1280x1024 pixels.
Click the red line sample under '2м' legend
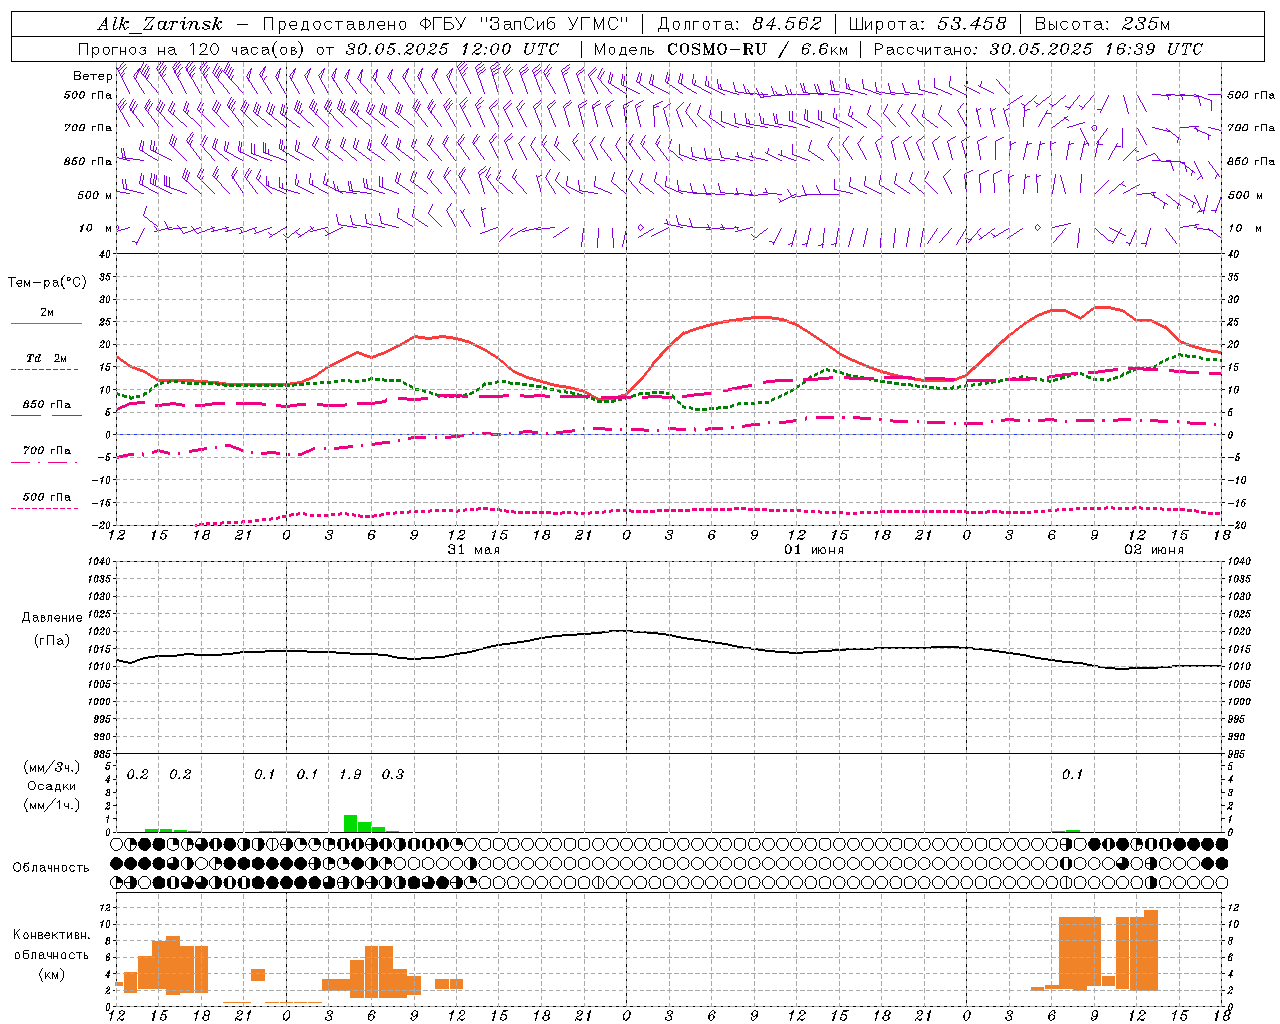coord(46,324)
